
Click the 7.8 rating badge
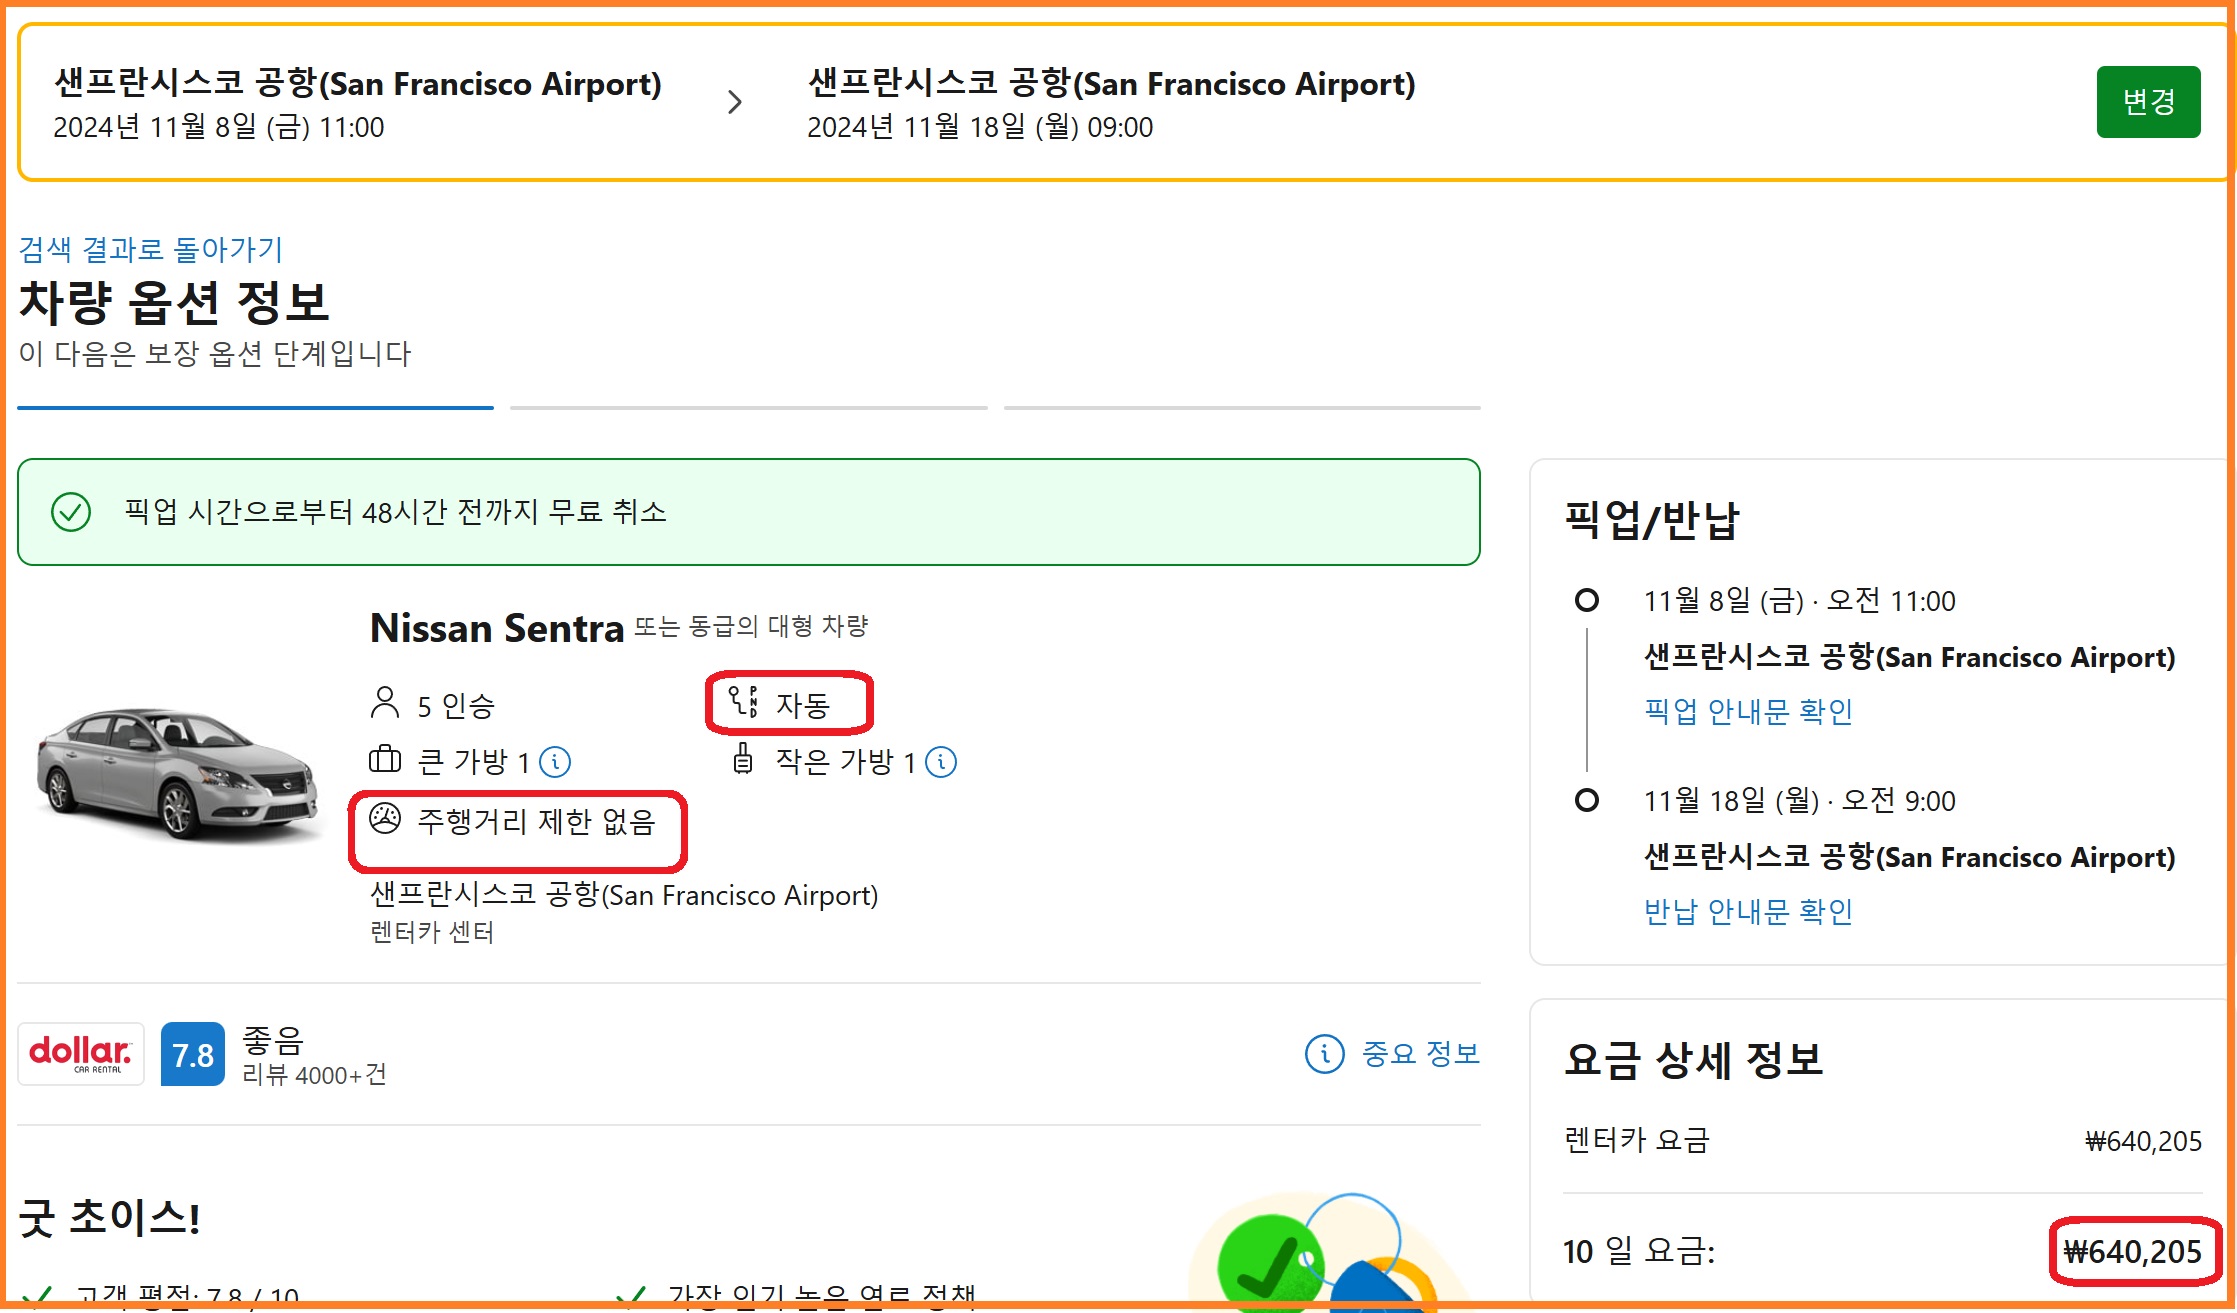(x=193, y=1054)
